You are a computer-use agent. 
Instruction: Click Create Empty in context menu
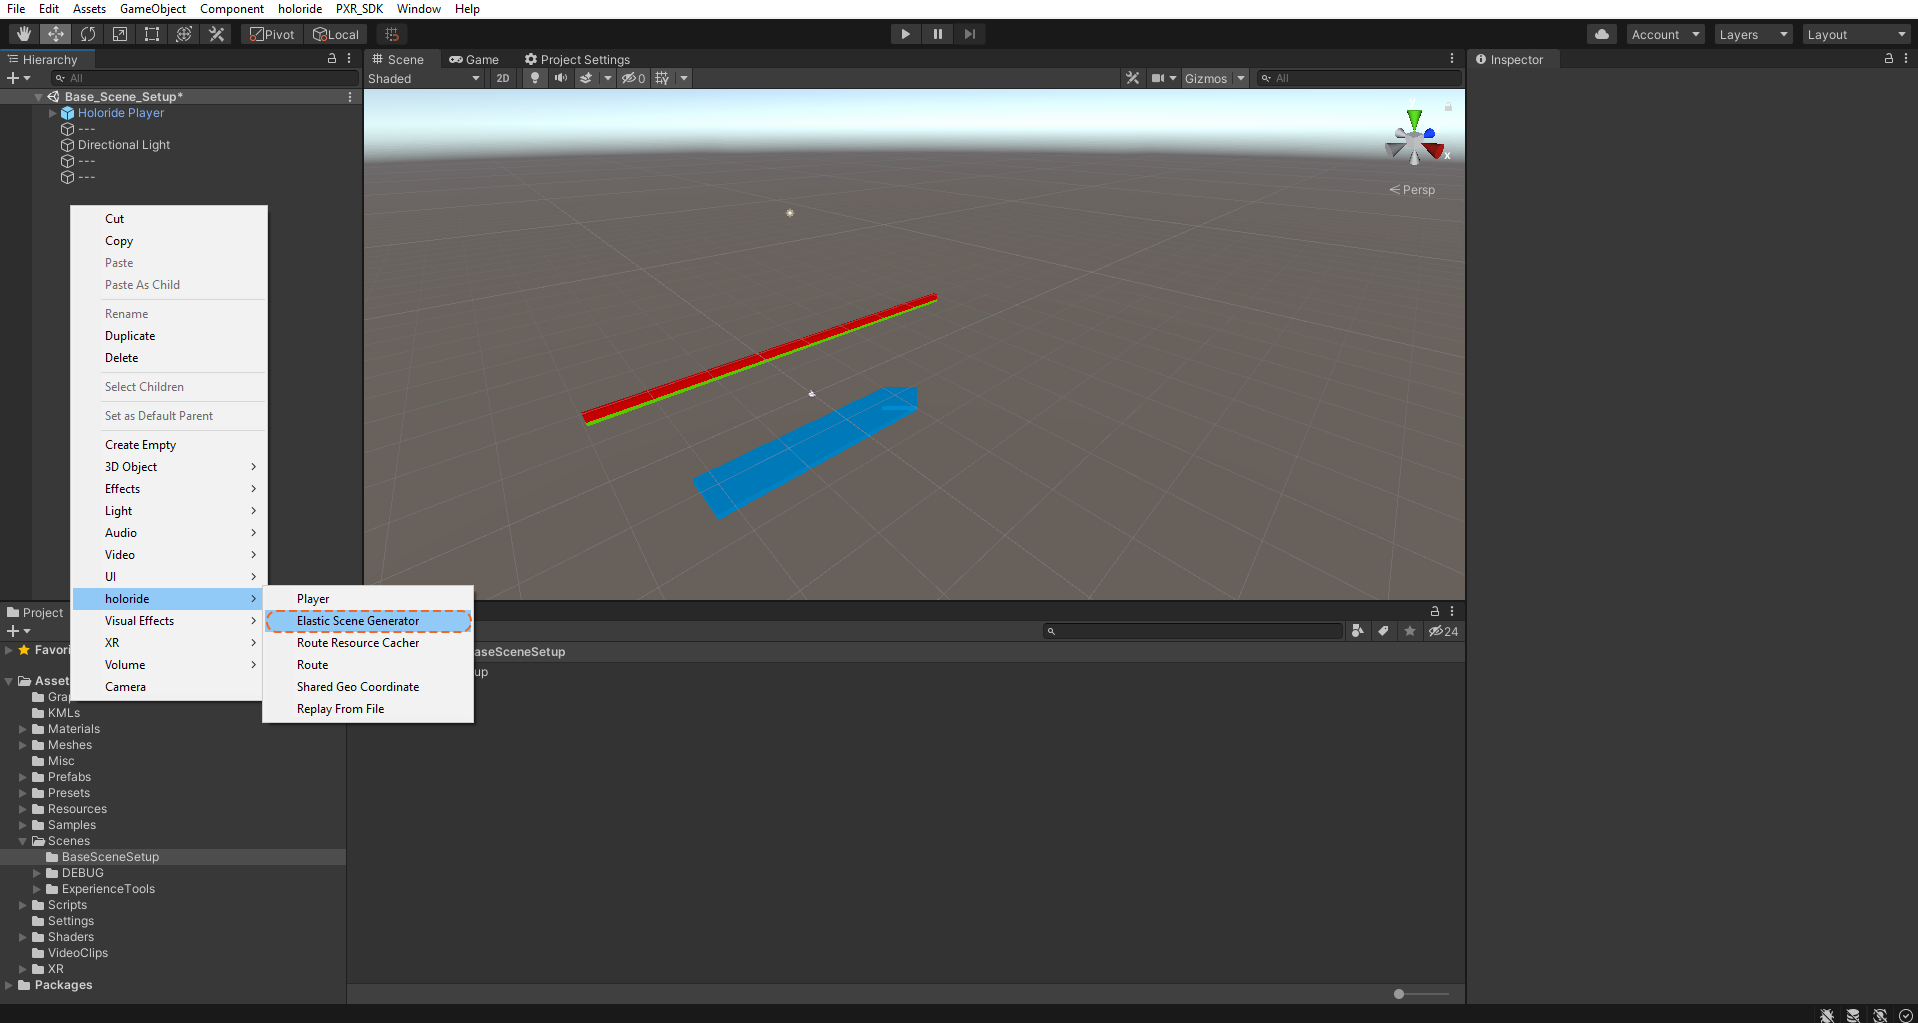[140, 445]
